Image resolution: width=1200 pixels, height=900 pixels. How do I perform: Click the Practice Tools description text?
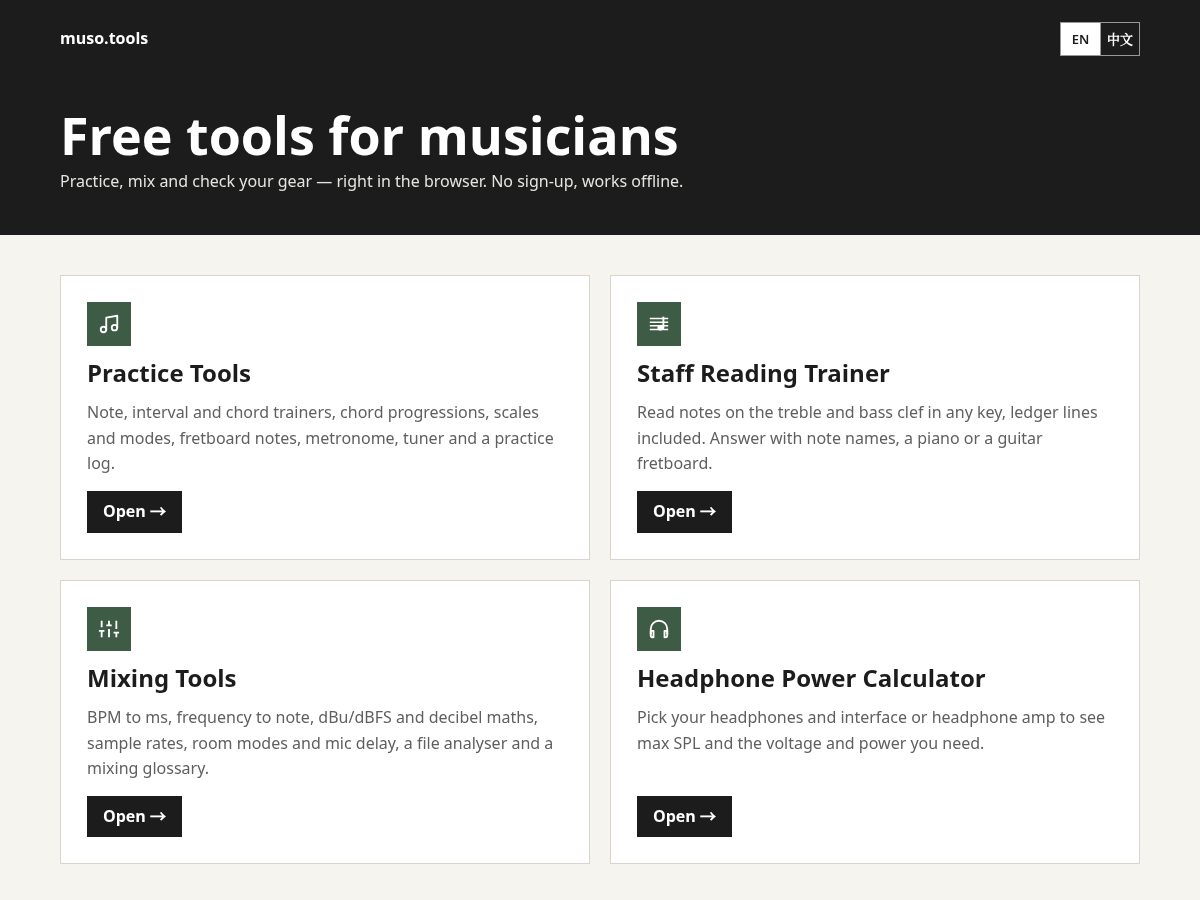point(320,438)
